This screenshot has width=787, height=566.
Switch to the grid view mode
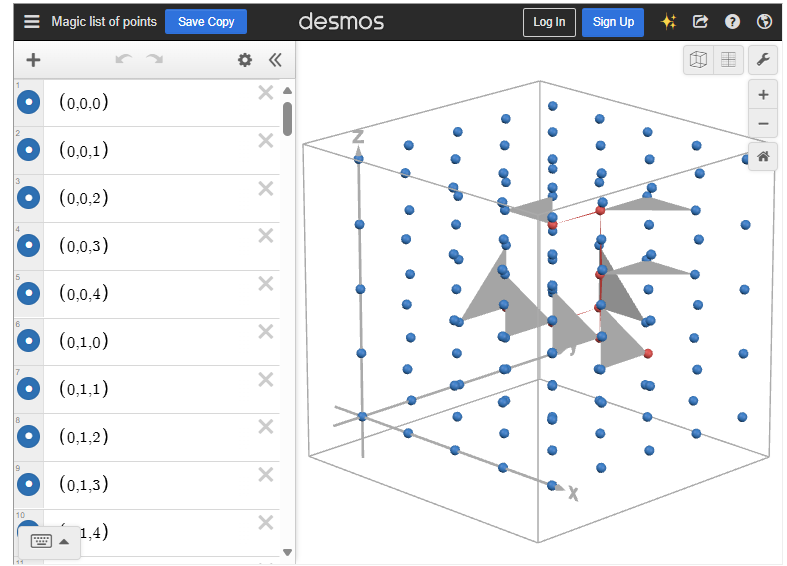(x=728, y=60)
